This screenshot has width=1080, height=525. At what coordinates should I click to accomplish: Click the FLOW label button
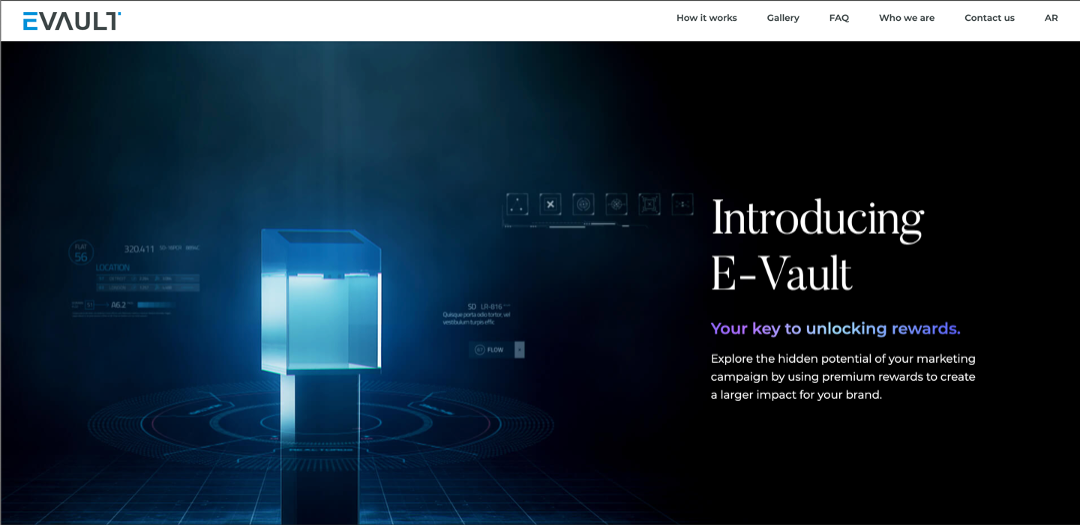(x=490, y=350)
